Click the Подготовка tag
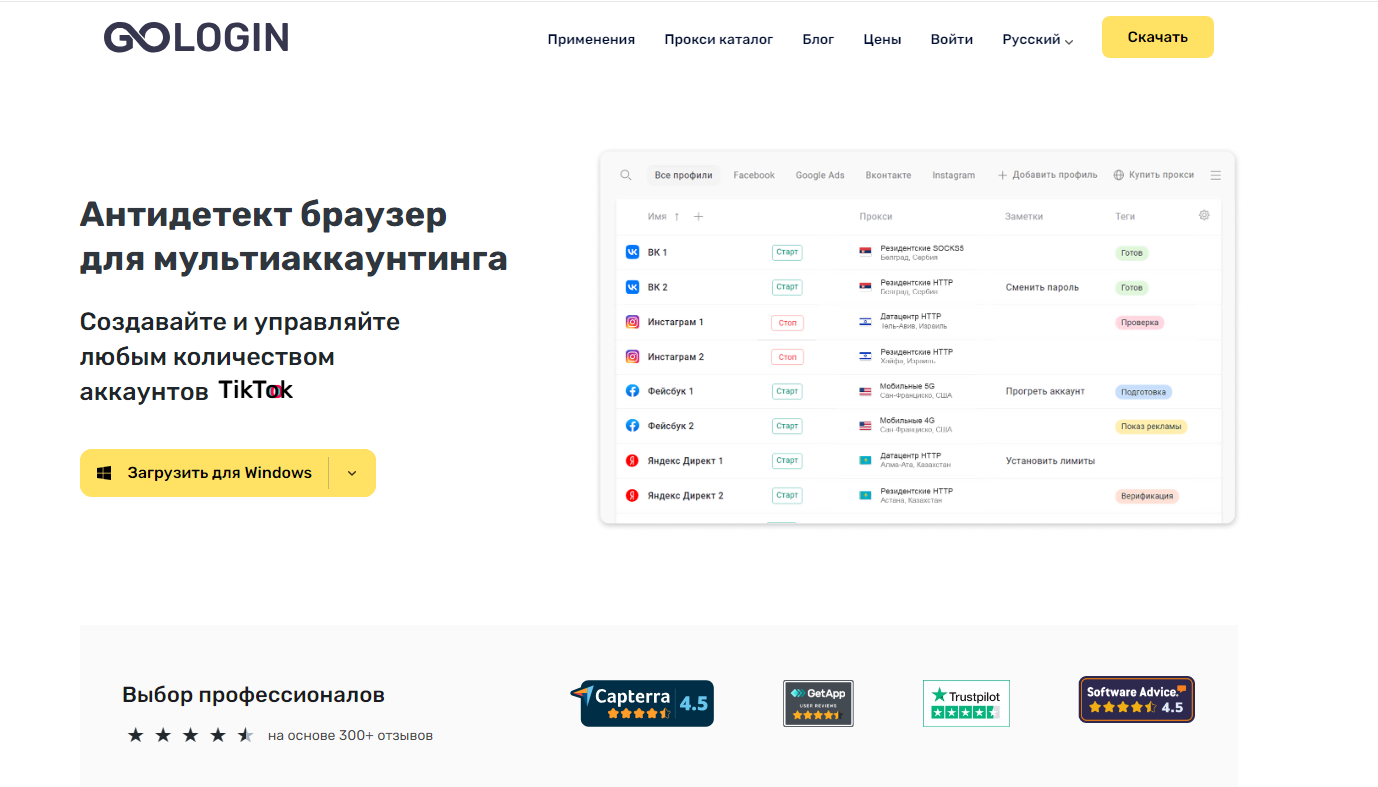 pos(1143,392)
